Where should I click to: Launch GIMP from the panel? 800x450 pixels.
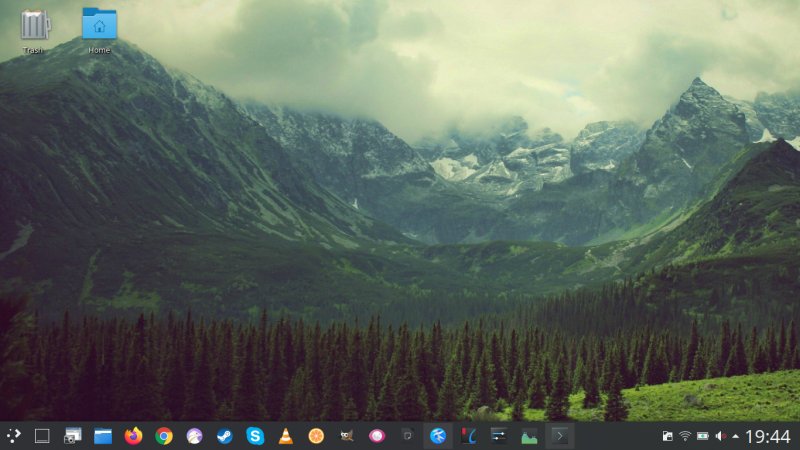click(347, 436)
